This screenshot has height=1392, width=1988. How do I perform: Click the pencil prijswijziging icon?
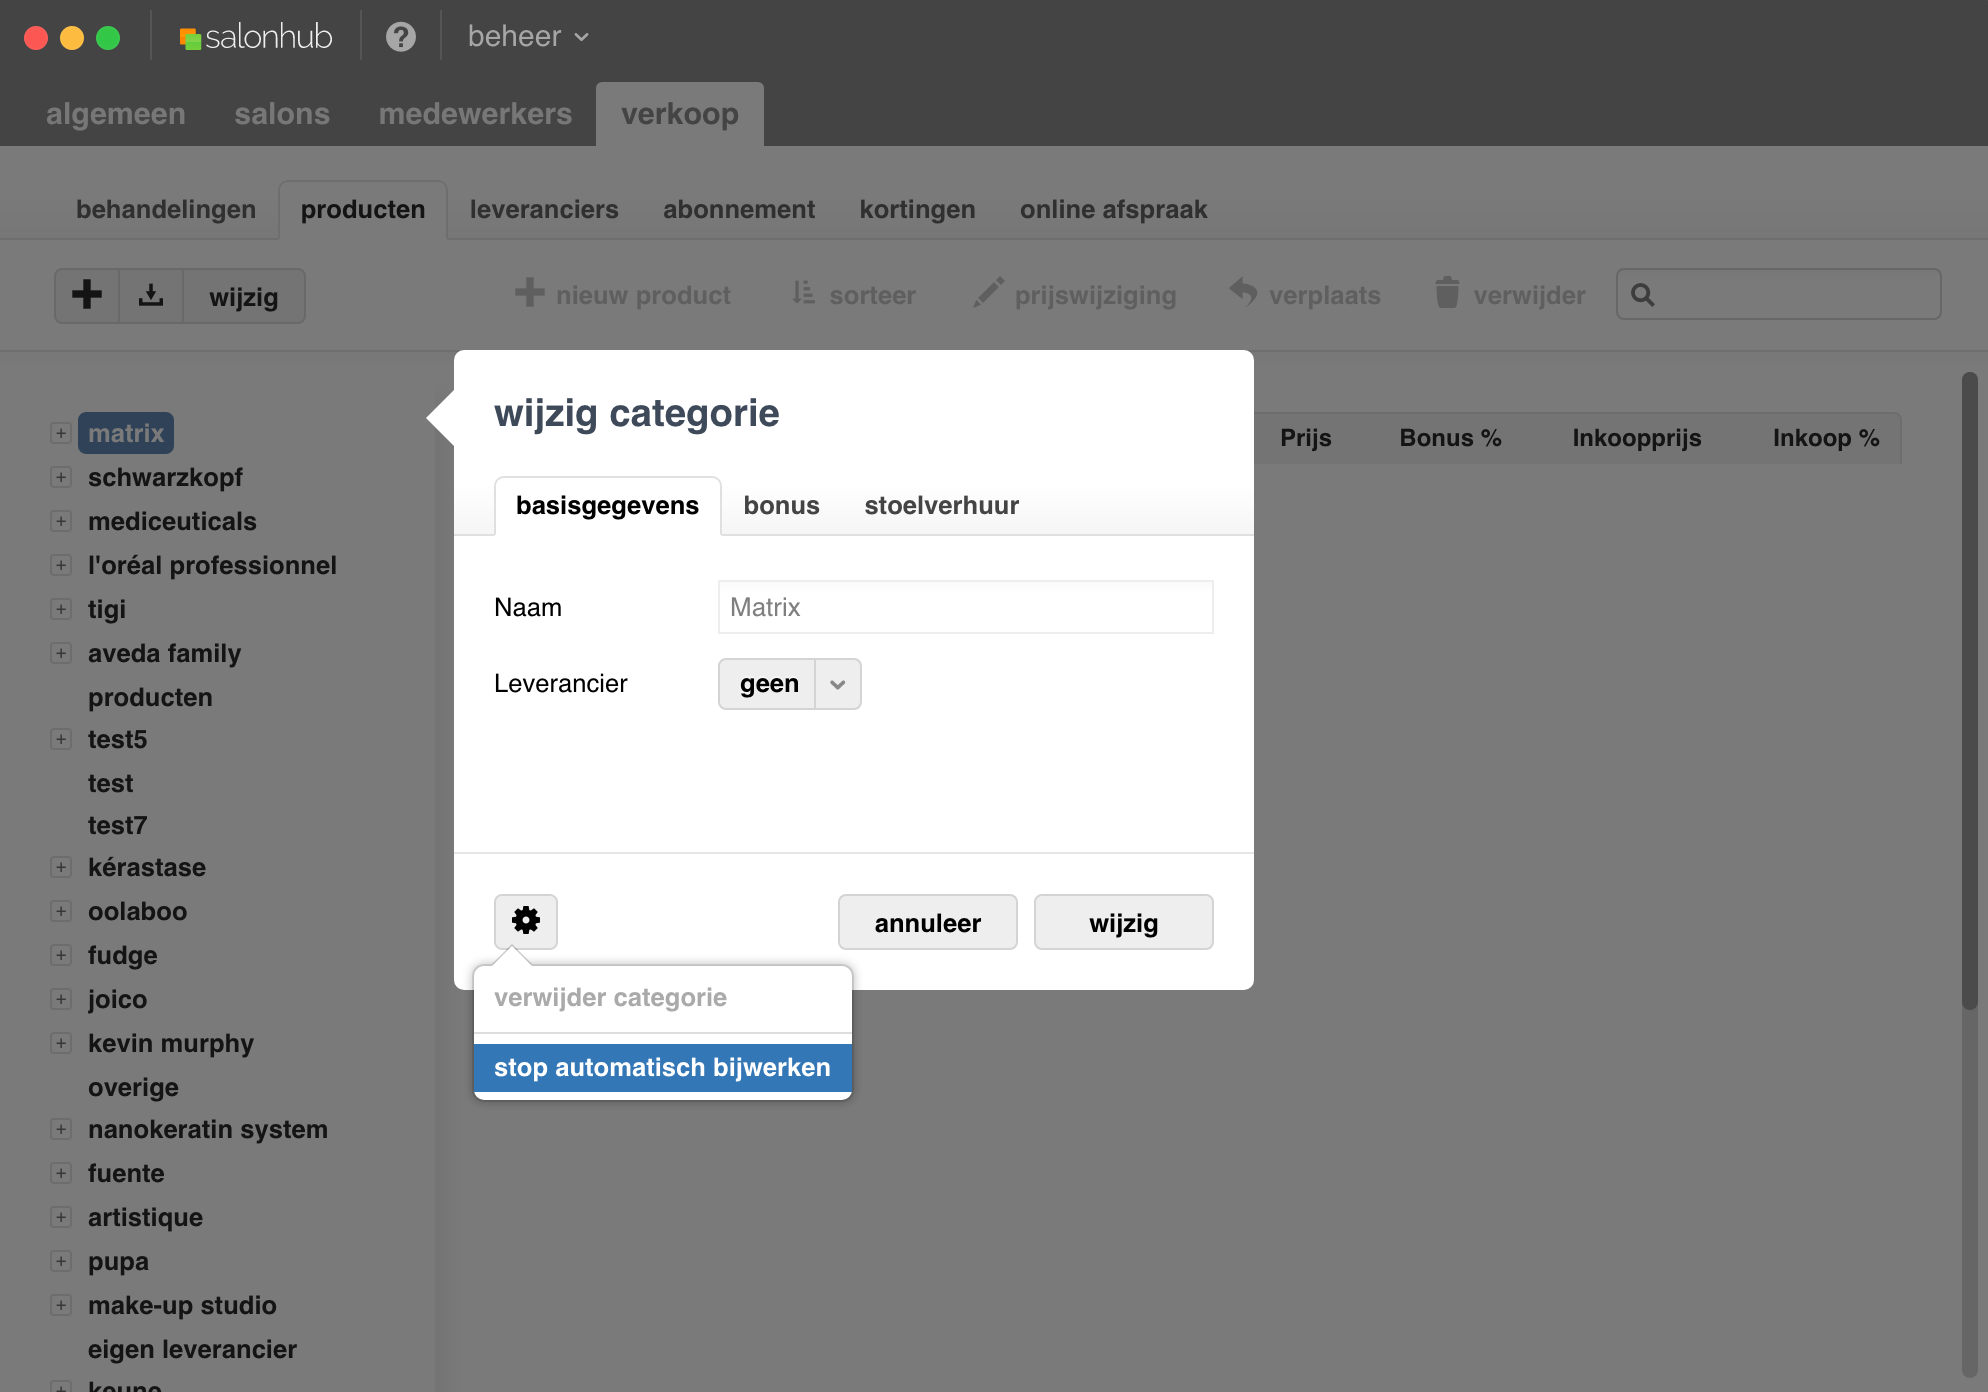[x=988, y=294]
